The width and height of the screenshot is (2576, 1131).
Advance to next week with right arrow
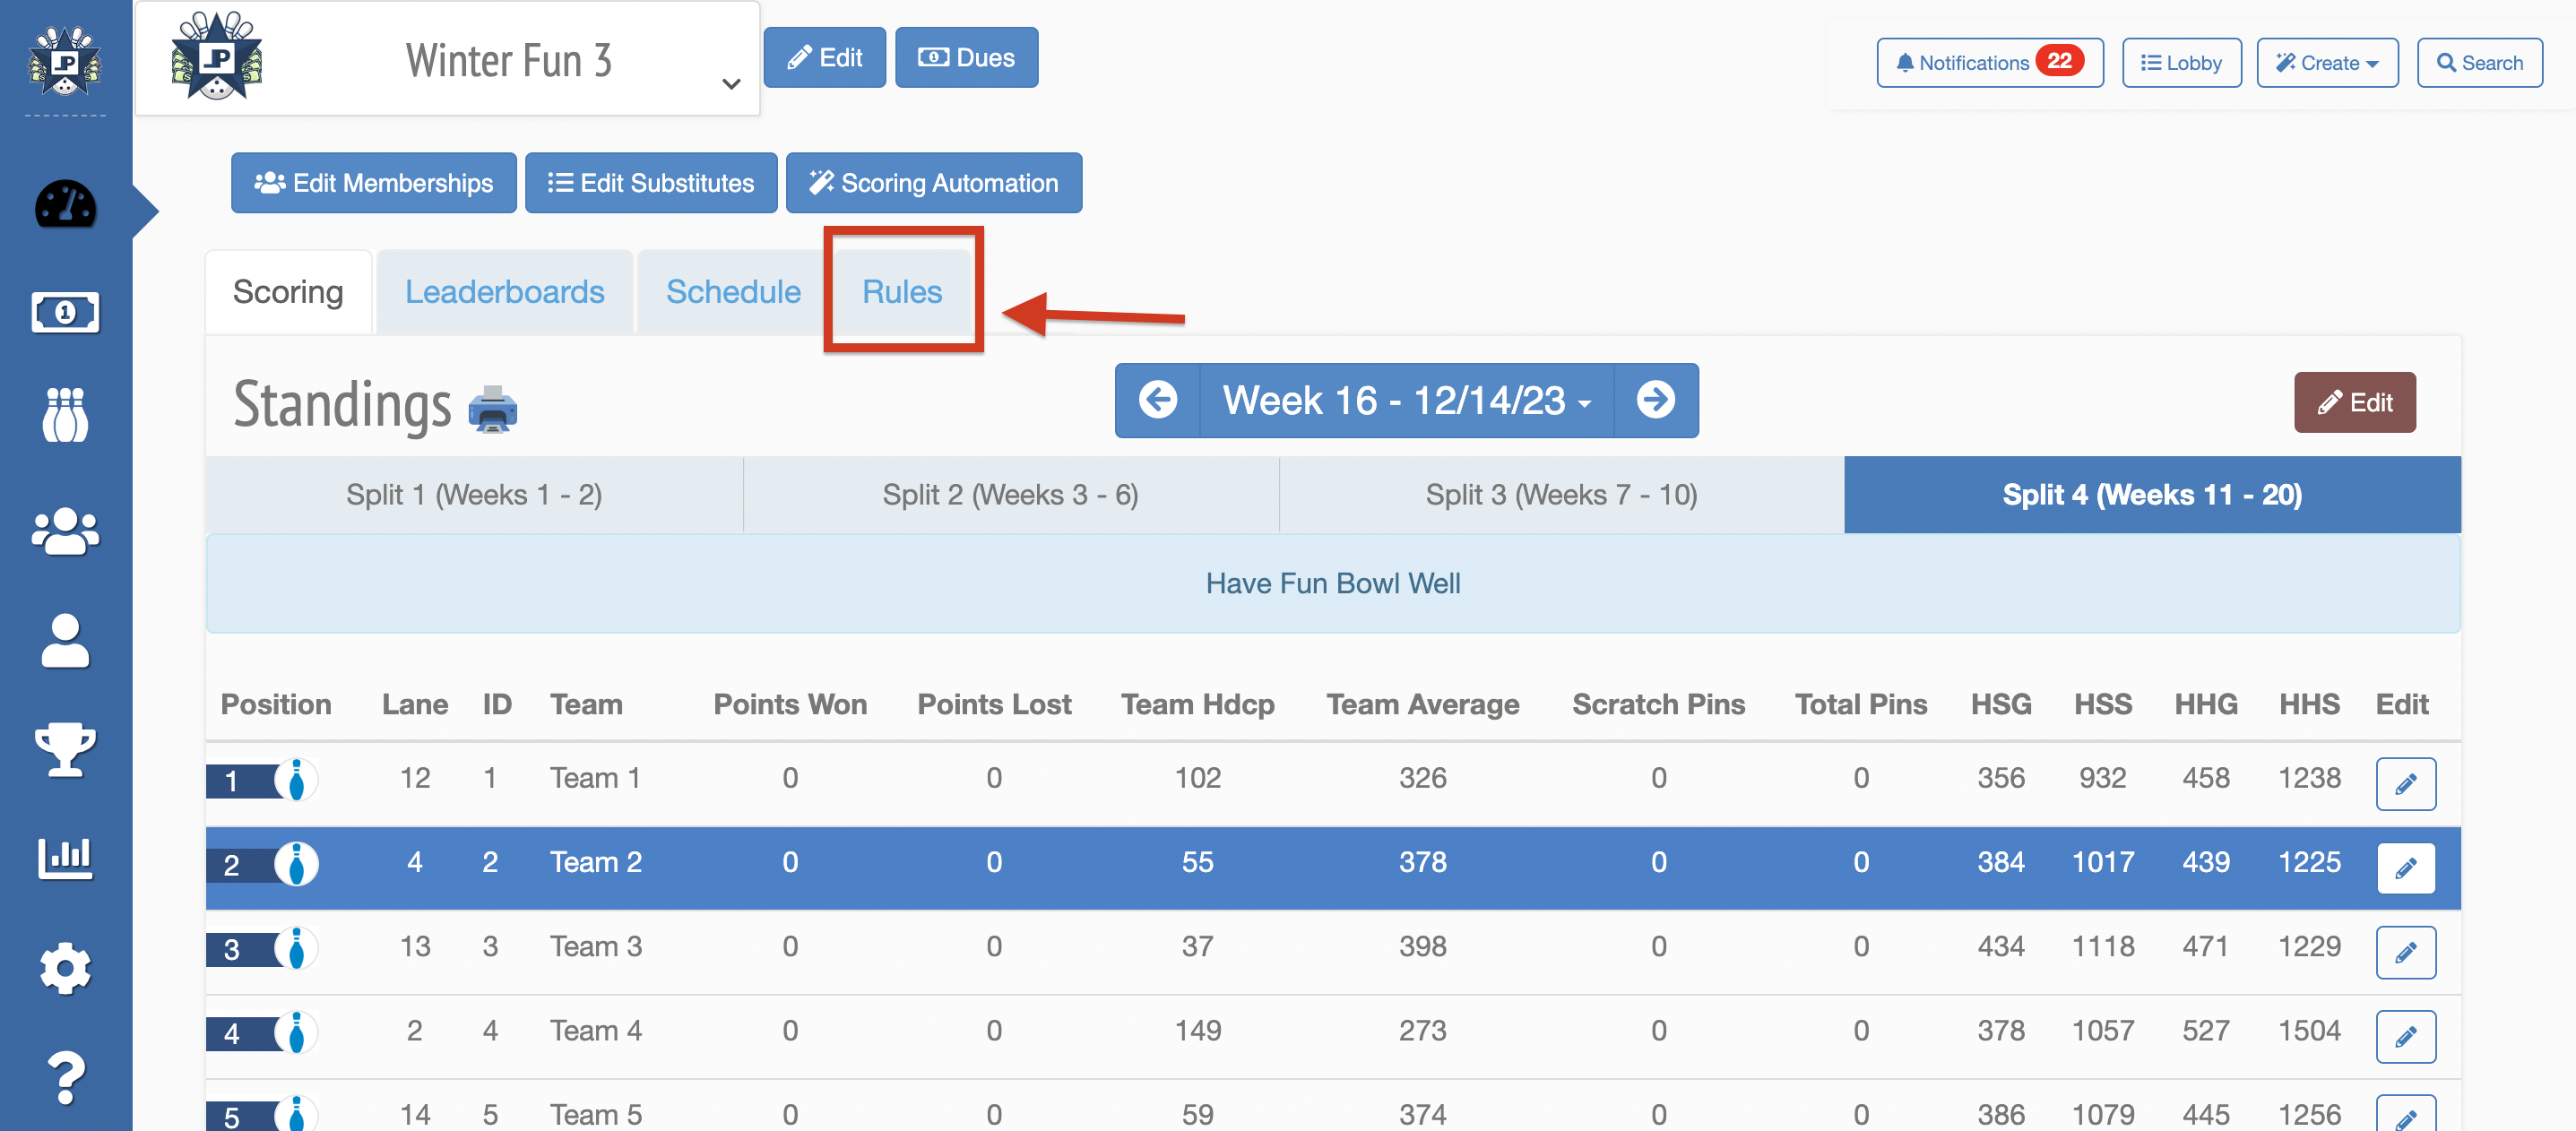[1655, 400]
